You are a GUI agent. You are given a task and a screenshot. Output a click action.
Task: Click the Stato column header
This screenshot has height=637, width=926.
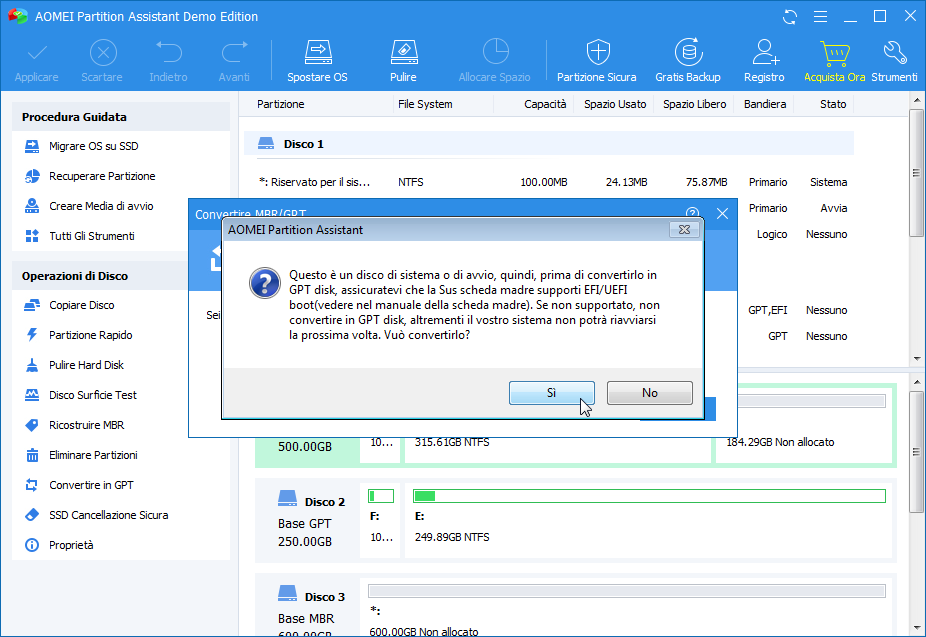pyautogui.click(x=833, y=104)
